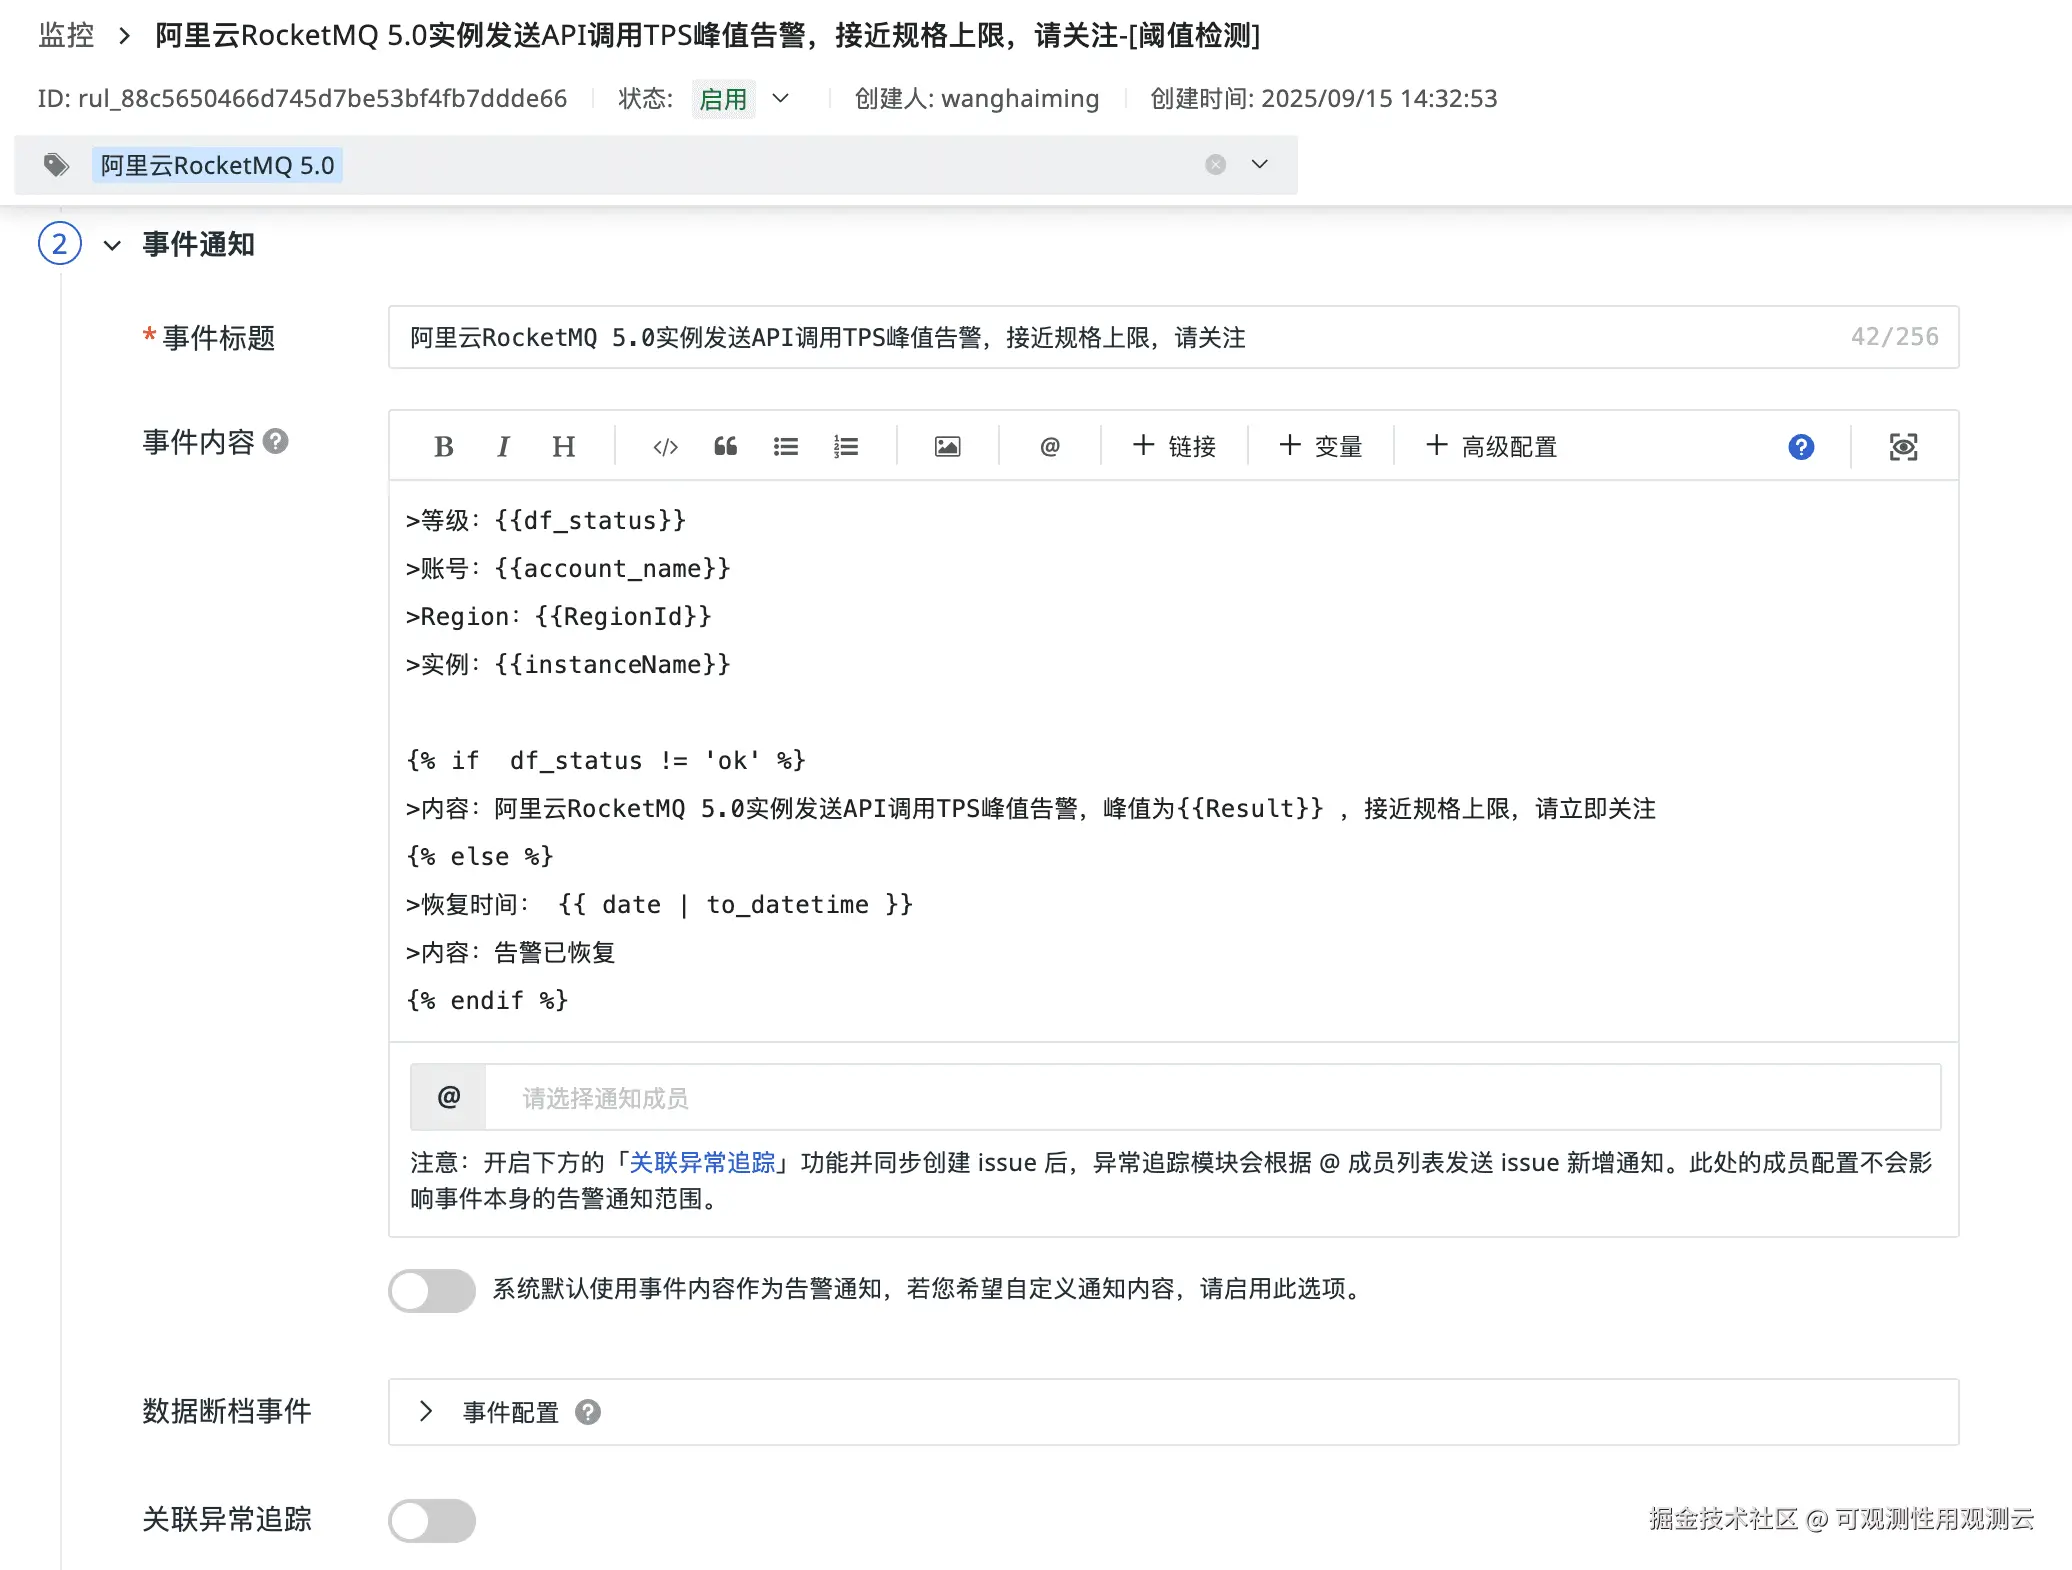Image resolution: width=2072 pixels, height=1570 pixels.
Task: Toggle bold formatting in editor toolbar
Action: (x=444, y=447)
